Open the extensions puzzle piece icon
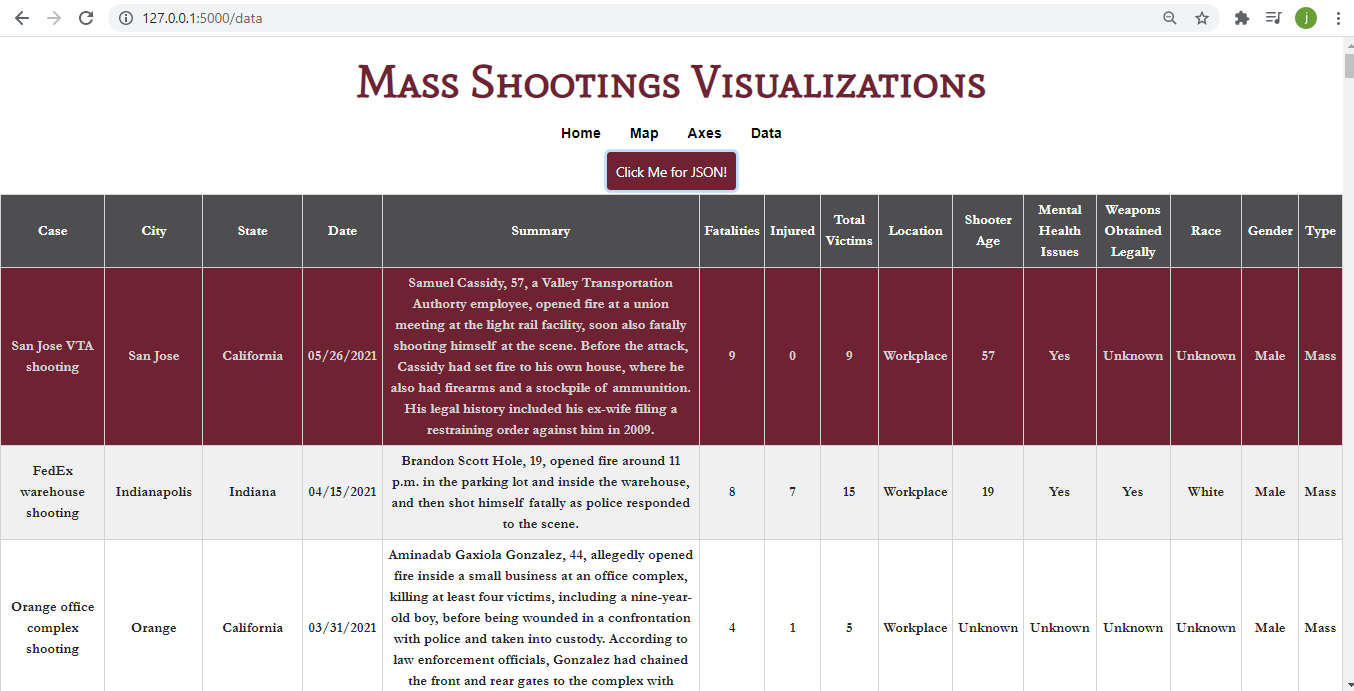This screenshot has width=1354, height=691. pos(1241,17)
